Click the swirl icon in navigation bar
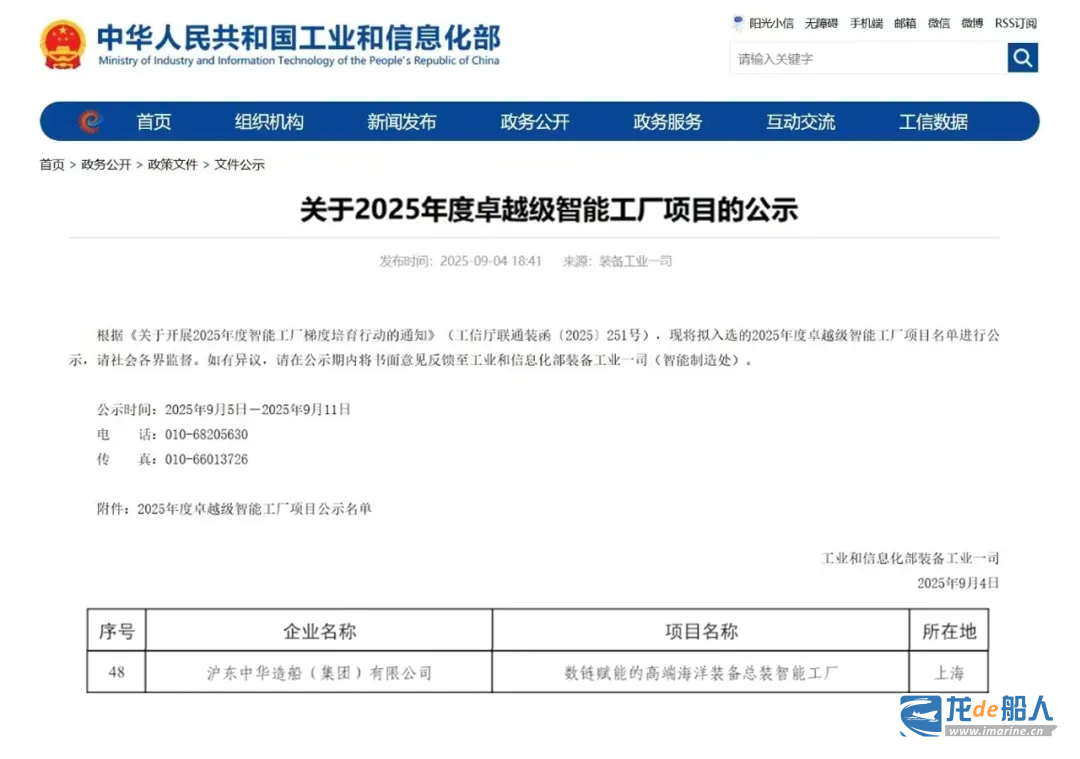This screenshot has width=1080, height=759. 90,122
